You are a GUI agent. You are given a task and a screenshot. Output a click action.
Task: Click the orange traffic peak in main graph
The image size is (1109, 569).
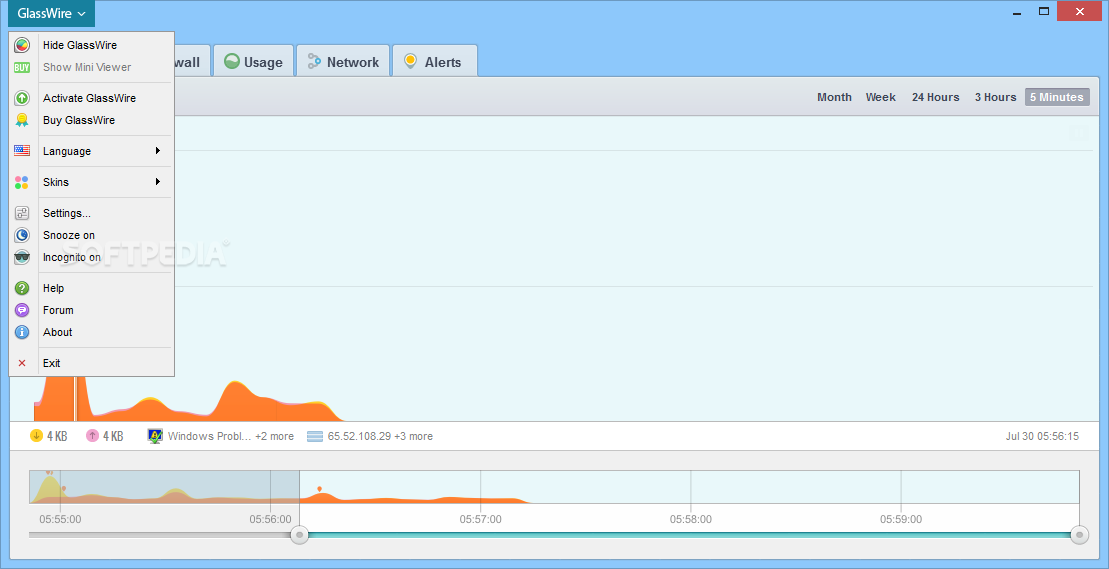[x=236, y=401]
